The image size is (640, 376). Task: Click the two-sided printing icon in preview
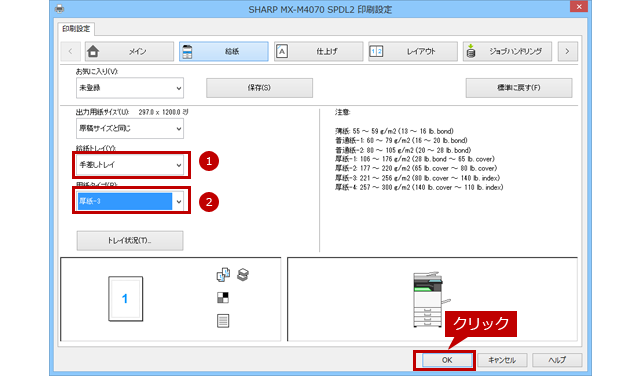coord(223,275)
